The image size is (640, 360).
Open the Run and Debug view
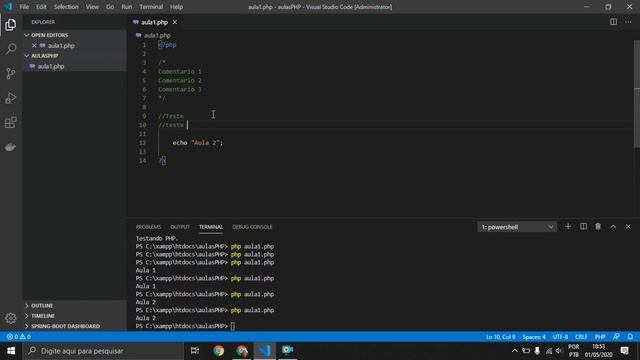[x=11, y=98]
